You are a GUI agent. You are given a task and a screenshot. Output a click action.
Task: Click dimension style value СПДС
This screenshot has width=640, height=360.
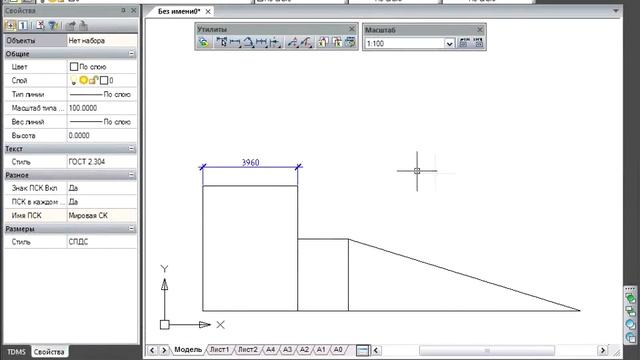(x=102, y=242)
